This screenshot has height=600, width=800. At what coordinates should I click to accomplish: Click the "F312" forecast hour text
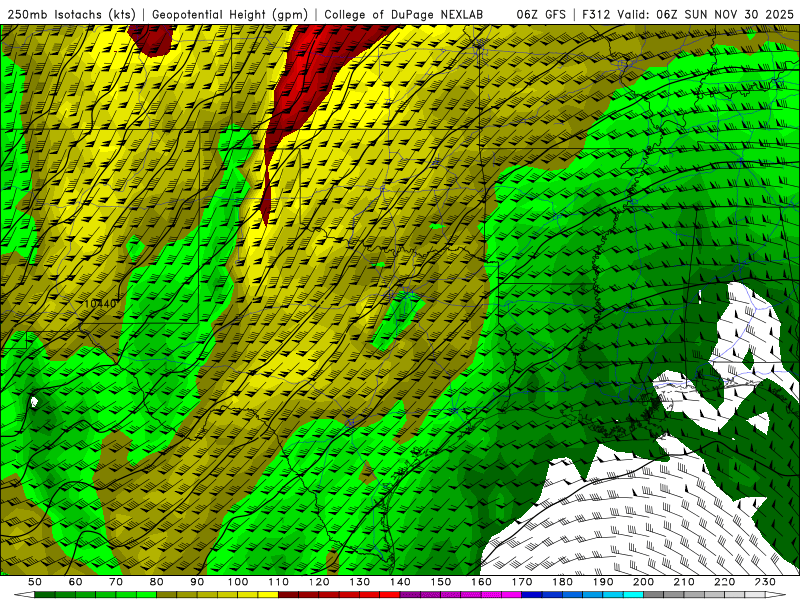(596, 14)
